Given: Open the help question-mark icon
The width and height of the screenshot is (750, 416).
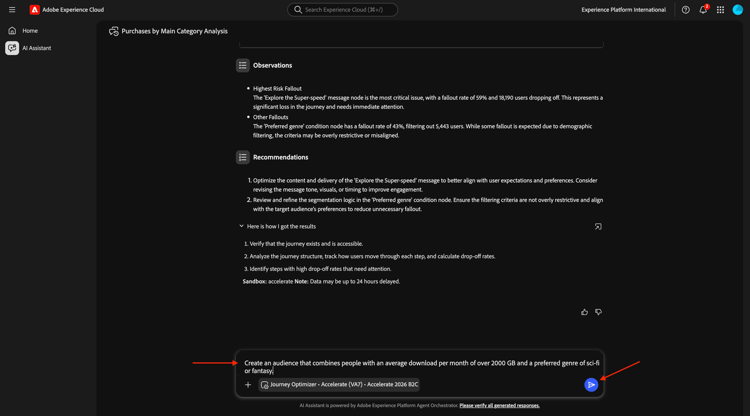Looking at the screenshot, I should 685,10.
